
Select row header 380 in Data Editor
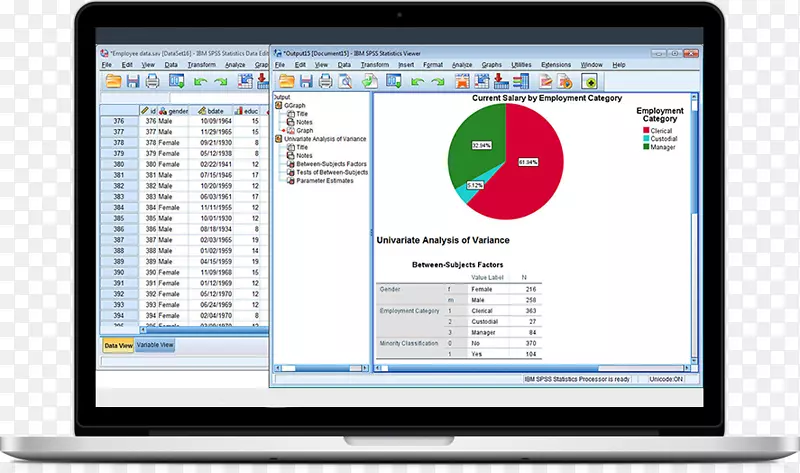pyautogui.click(x=119, y=164)
